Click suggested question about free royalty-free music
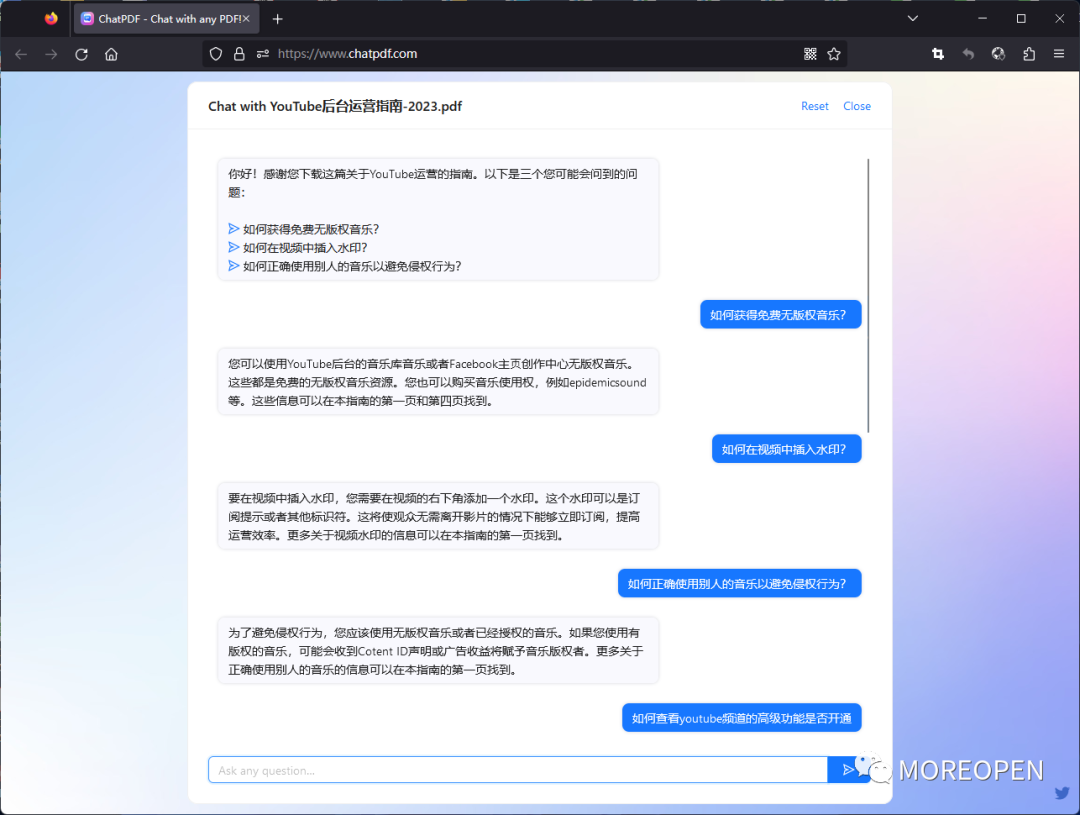The image size is (1080, 815). click(311, 229)
